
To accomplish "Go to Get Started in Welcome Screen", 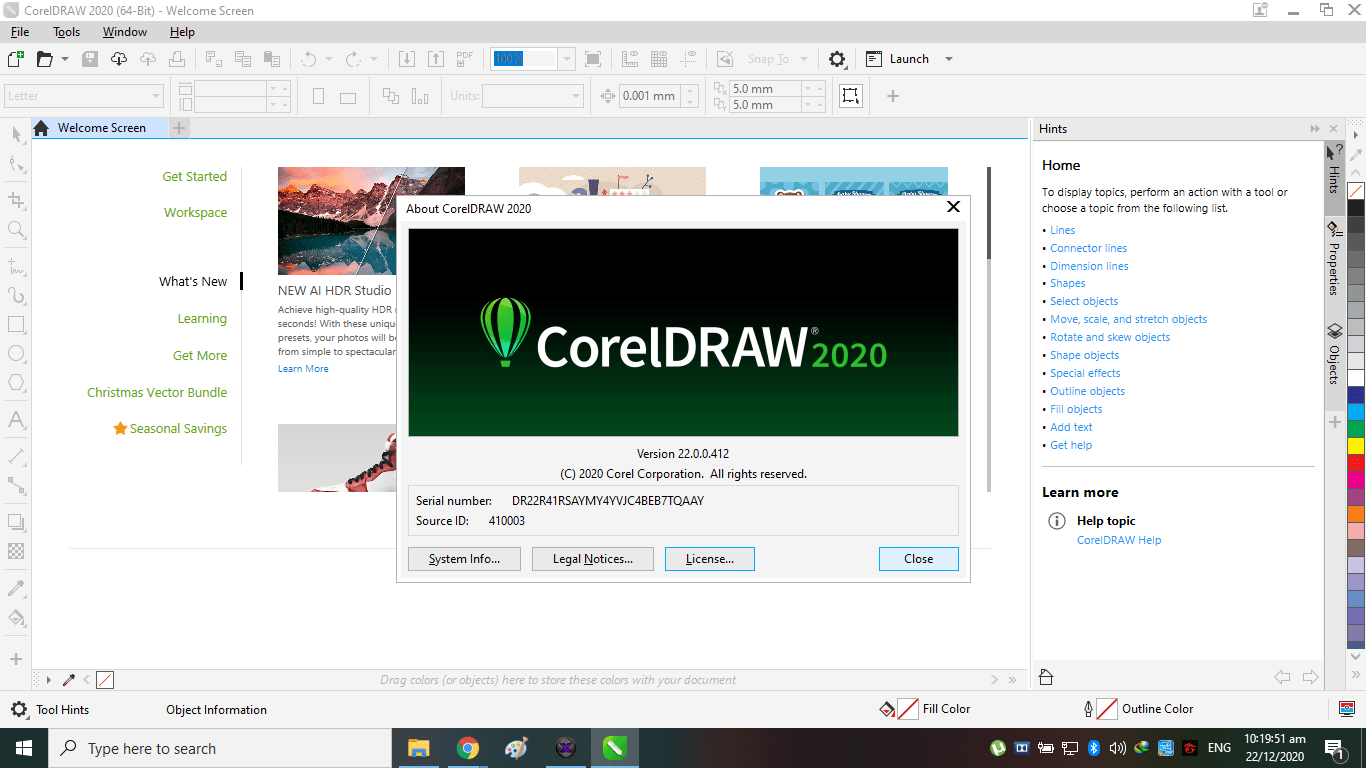I will (195, 176).
